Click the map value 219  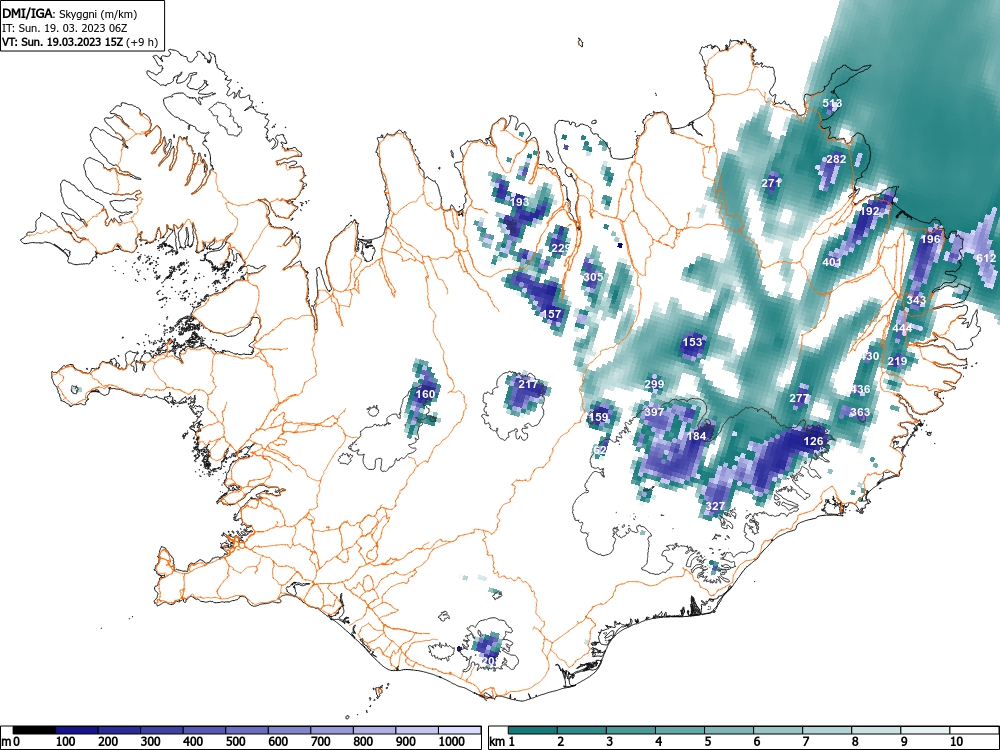click(x=897, y=361)
